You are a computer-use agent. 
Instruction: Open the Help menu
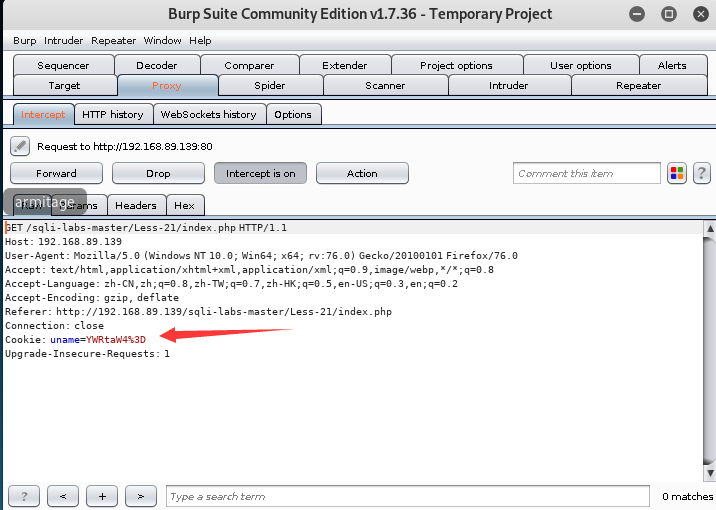[x=200, y=41]
